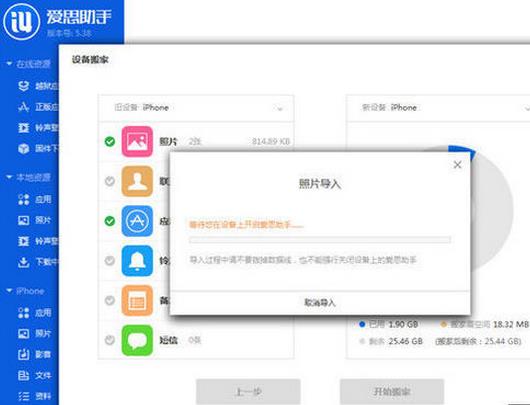Click the 1.90 GB used value
The image size is (530, 405).
(x=403, y=324)
